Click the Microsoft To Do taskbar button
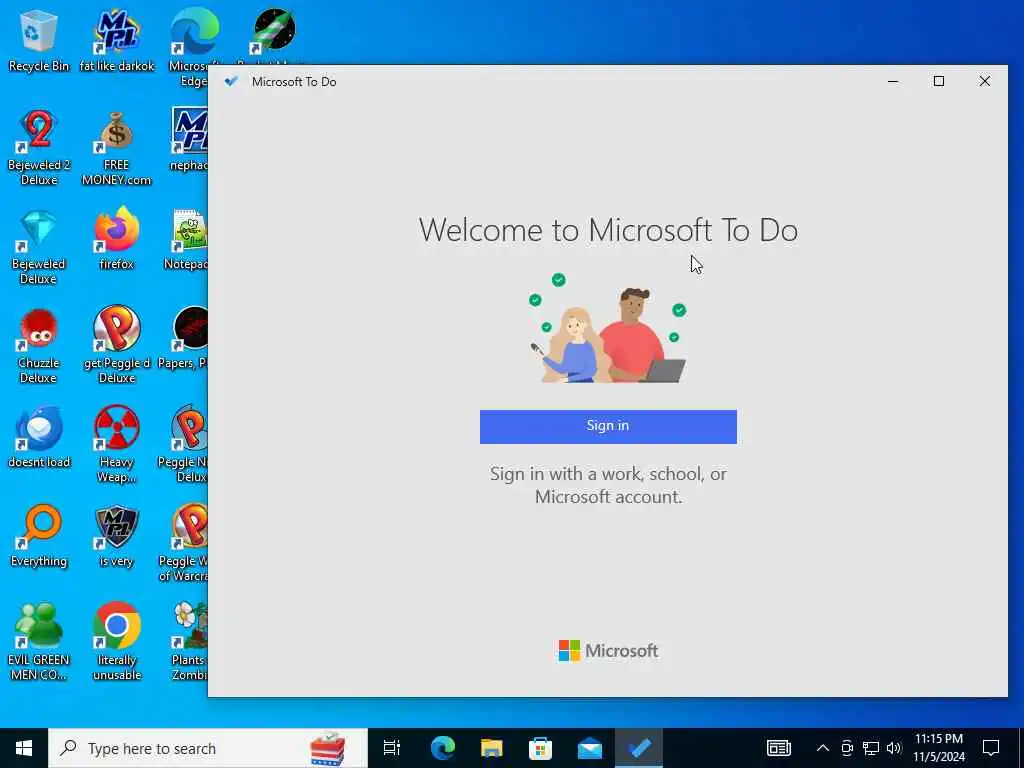The height and width of the screenshot is (768, 1024). [x=639, y=748]
